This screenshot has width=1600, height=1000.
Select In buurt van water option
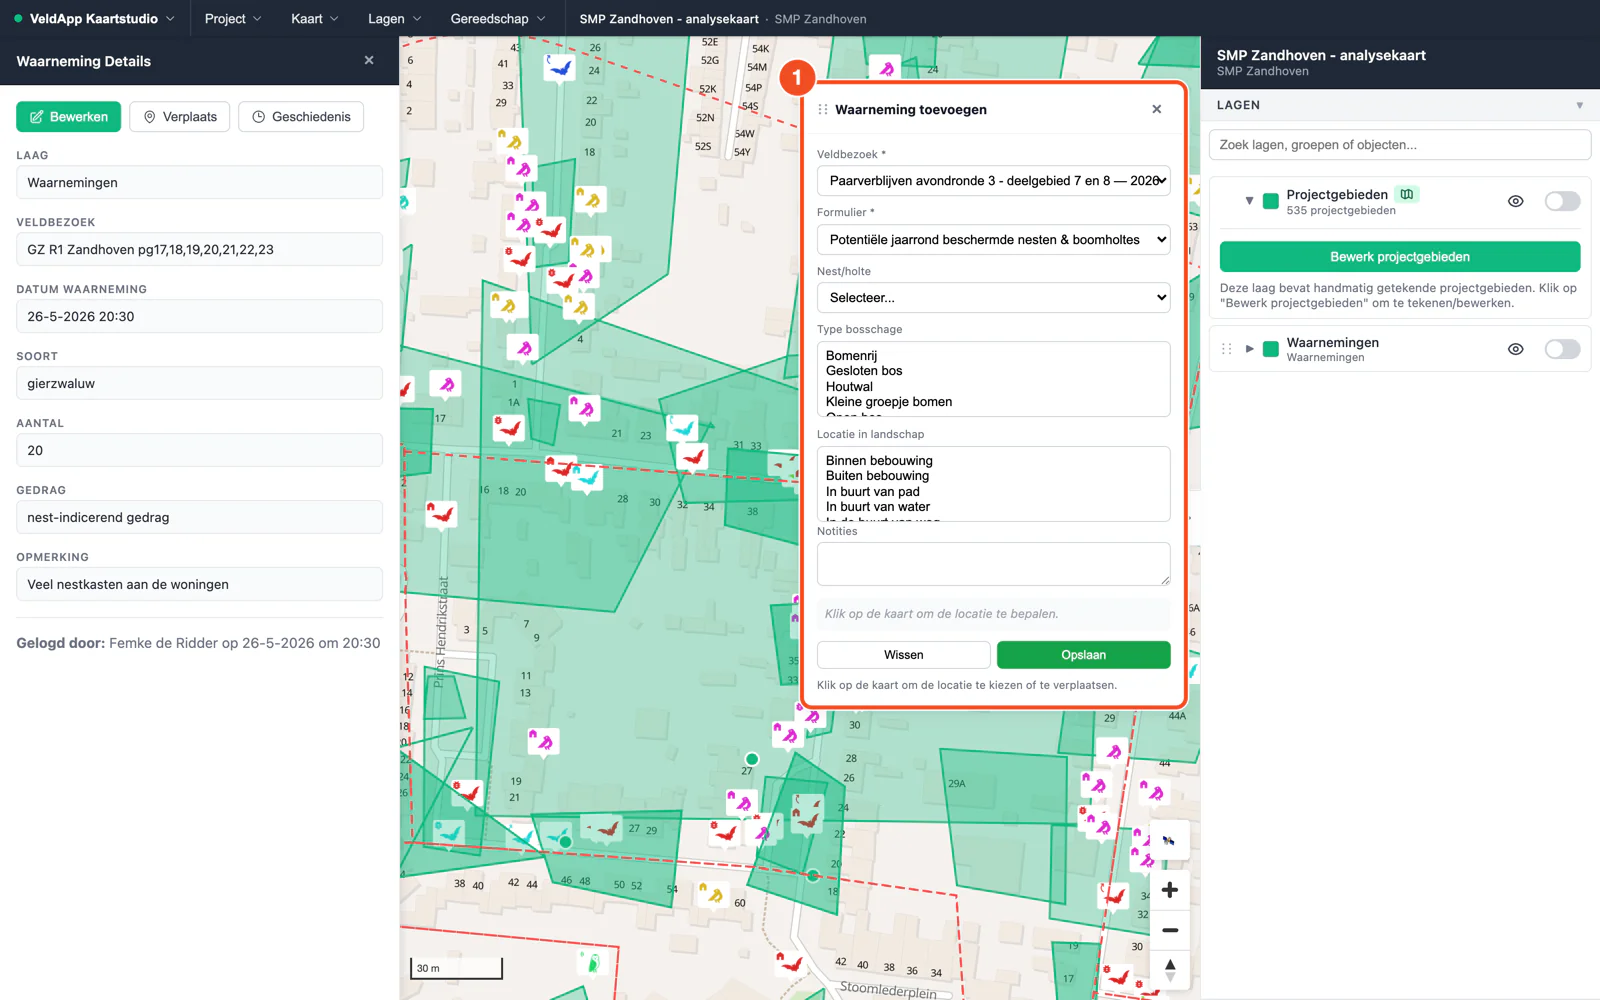877,507
